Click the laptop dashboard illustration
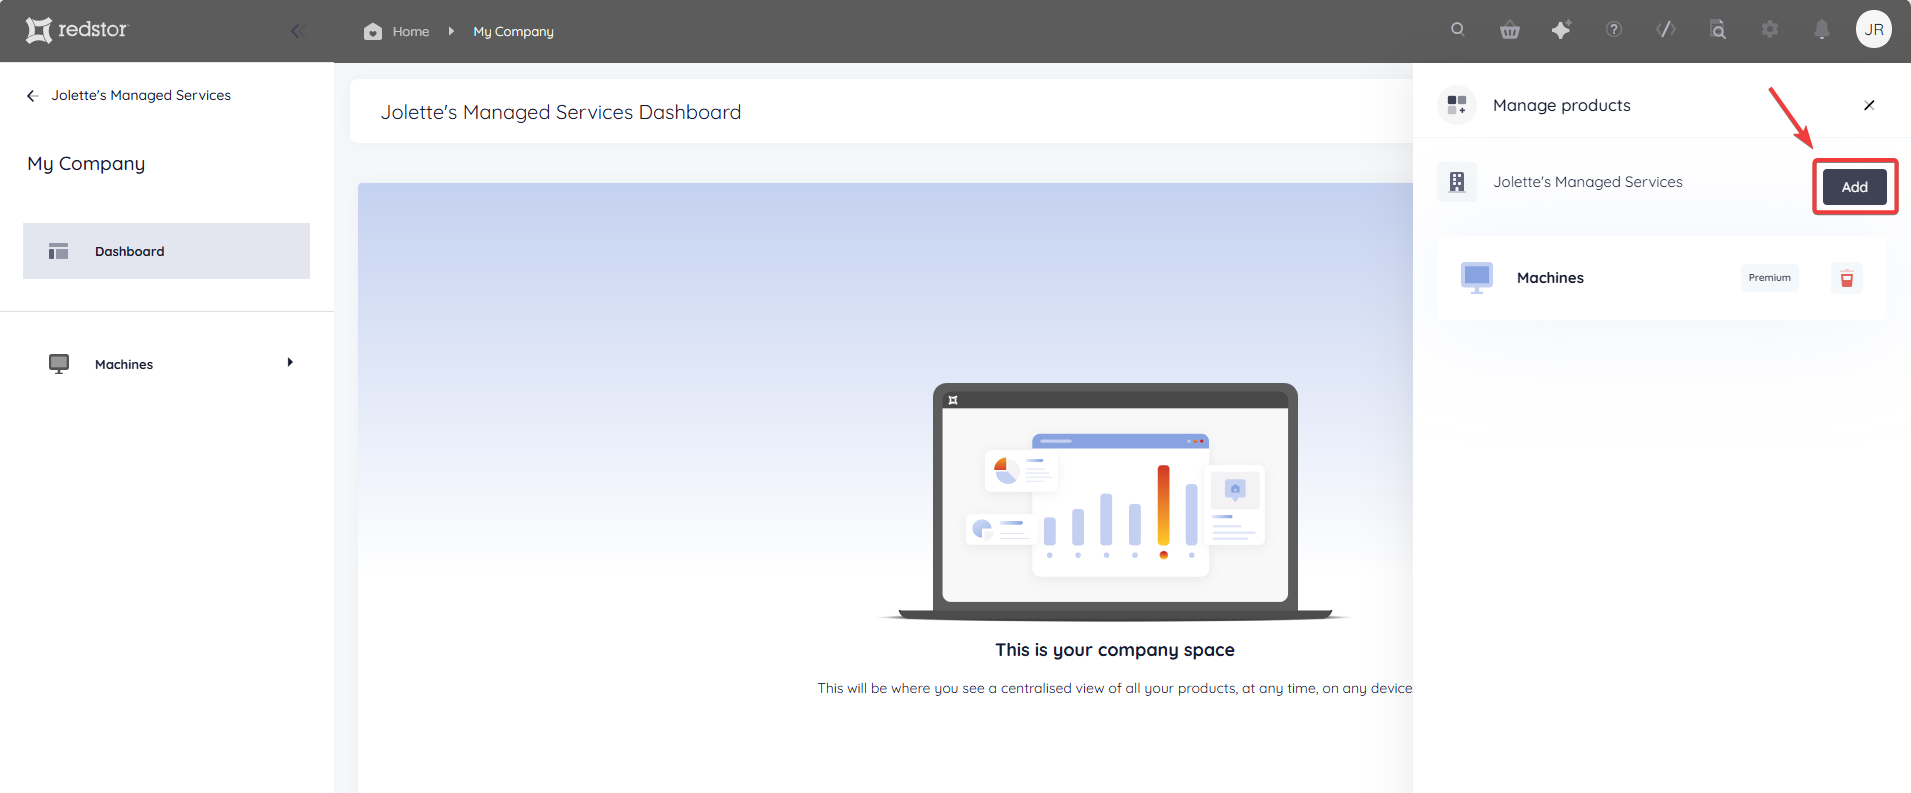This screenshot has width=1911, height=793. coord(1115,502)
